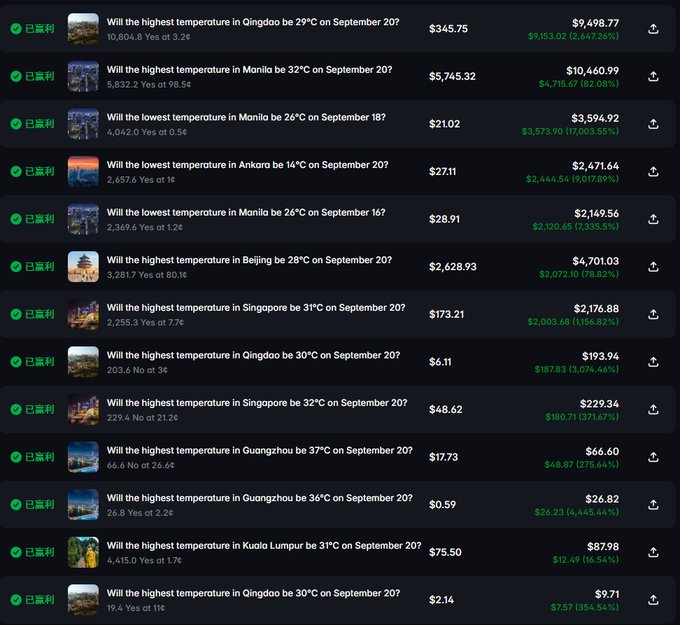Open 'highest temperature in Beijing be 28°C' market

[249, 260]
